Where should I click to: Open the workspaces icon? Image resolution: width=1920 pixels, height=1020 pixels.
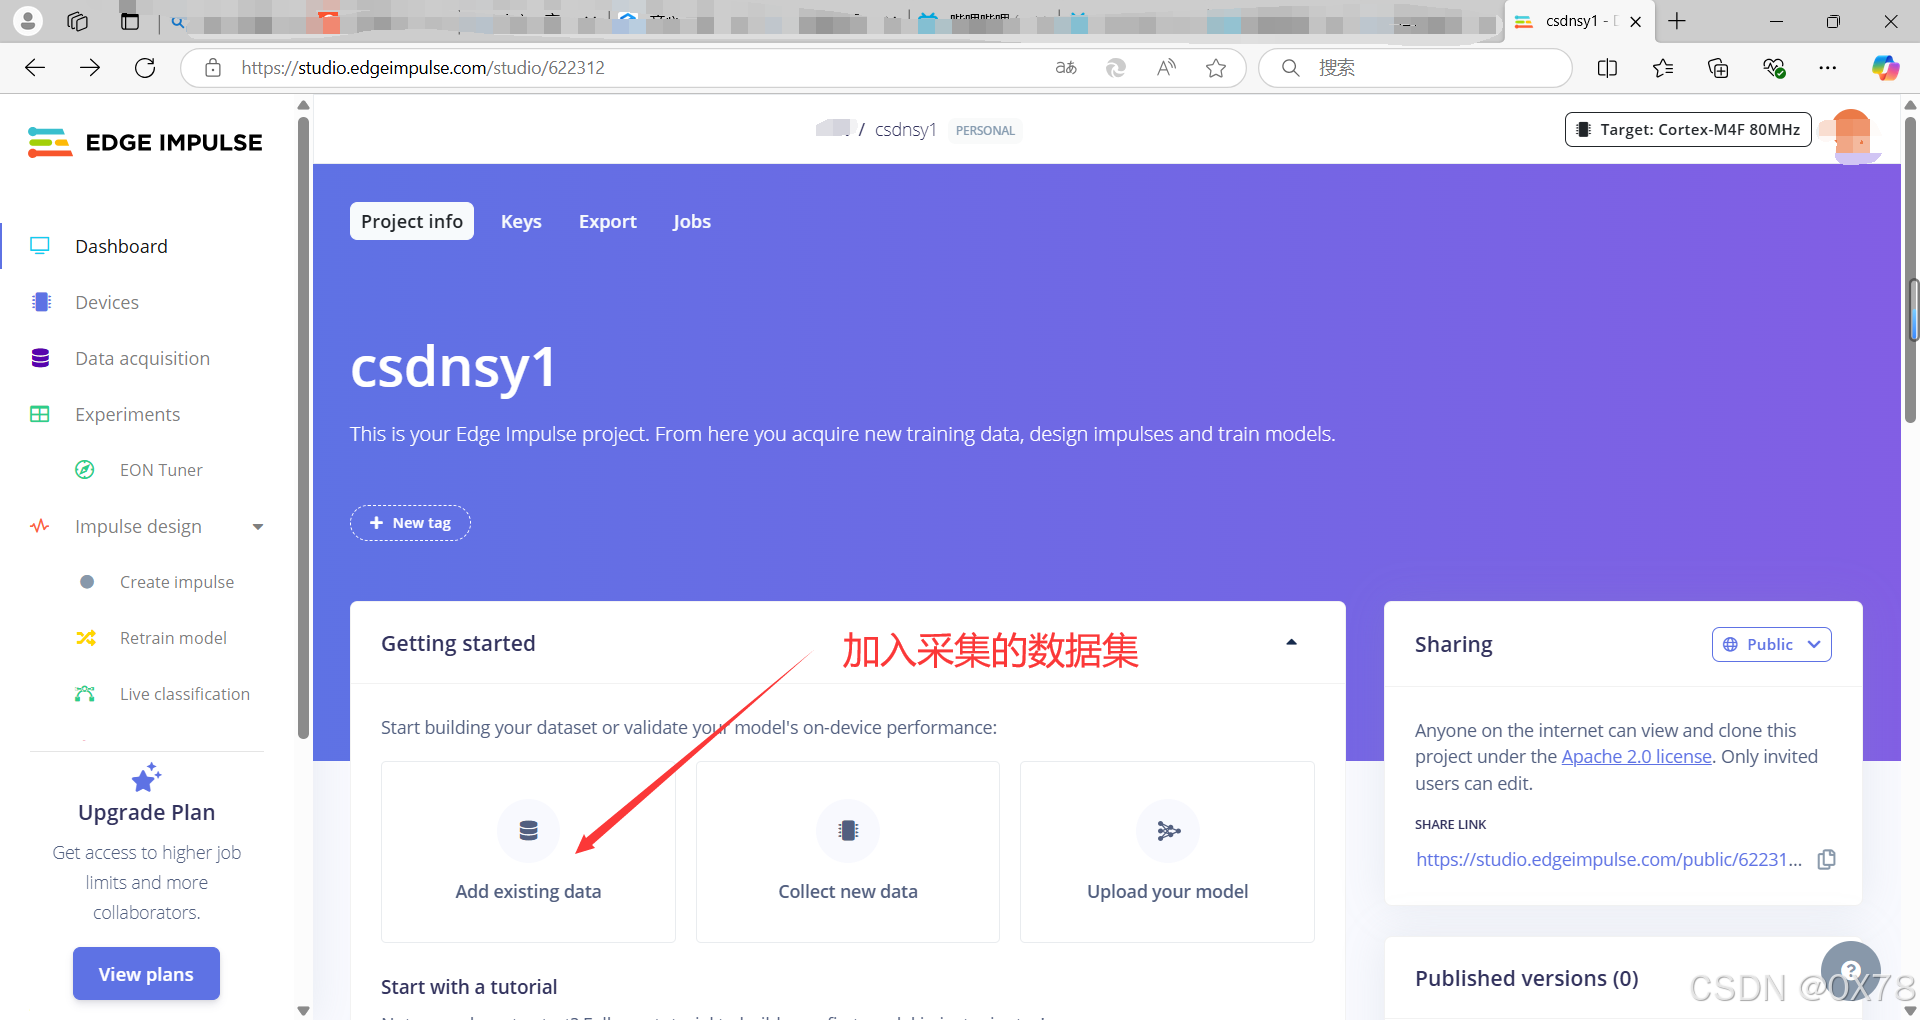pyautogui.click(x=78, y=21)
